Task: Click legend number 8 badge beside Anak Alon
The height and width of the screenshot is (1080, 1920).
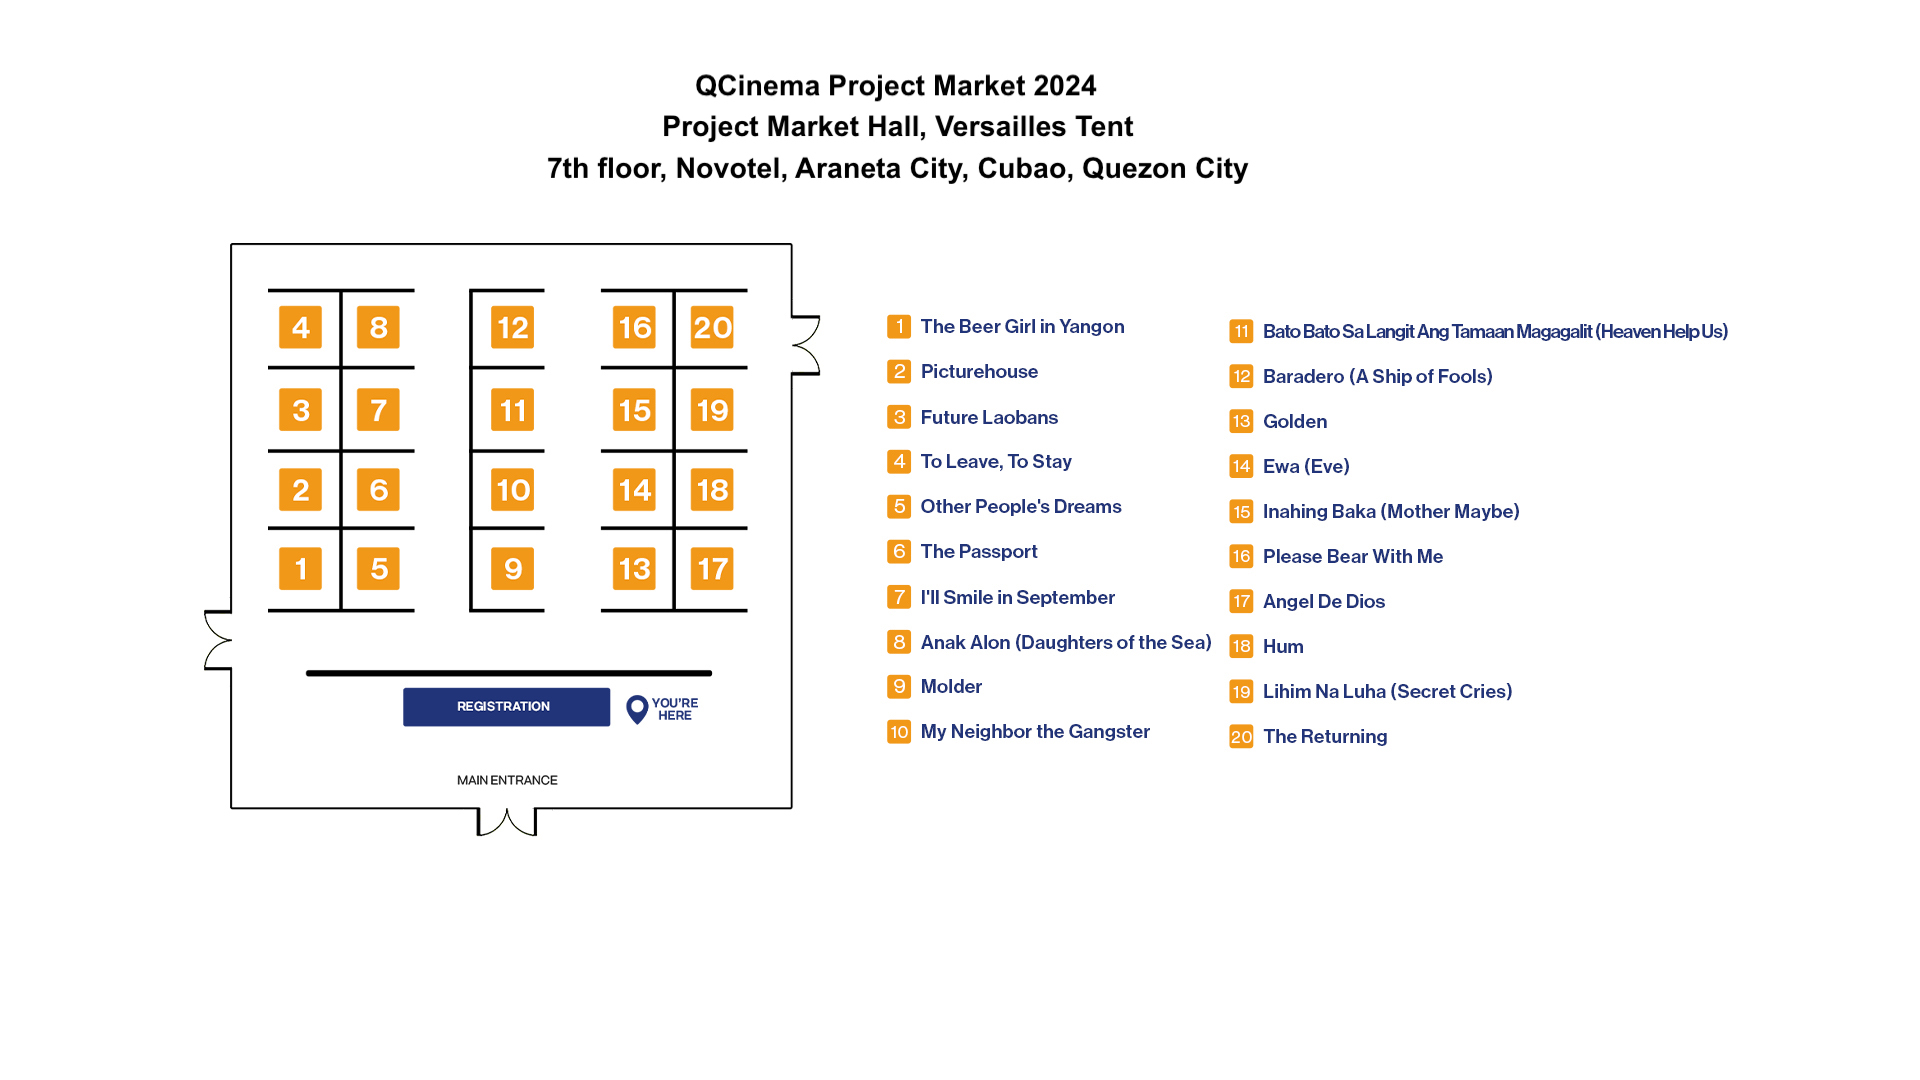Action: tap(899, 642)
